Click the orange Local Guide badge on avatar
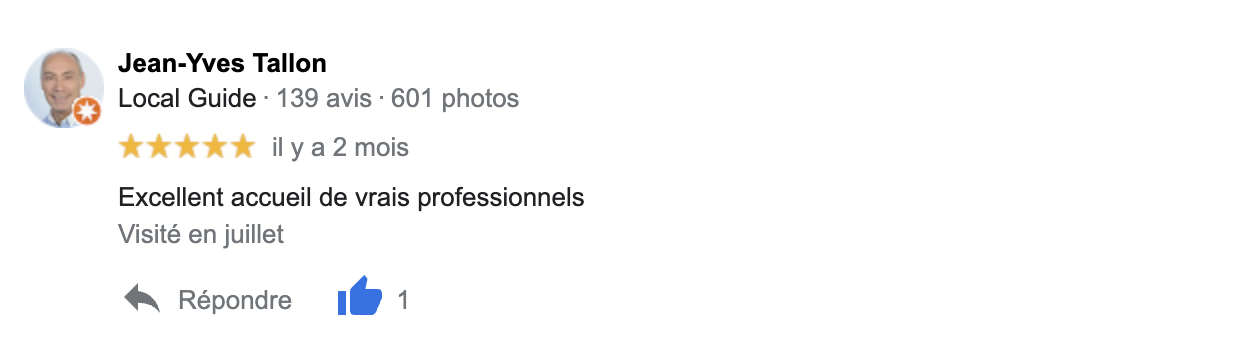Viewport: 1248px width, 362px height. coord(88,111)
